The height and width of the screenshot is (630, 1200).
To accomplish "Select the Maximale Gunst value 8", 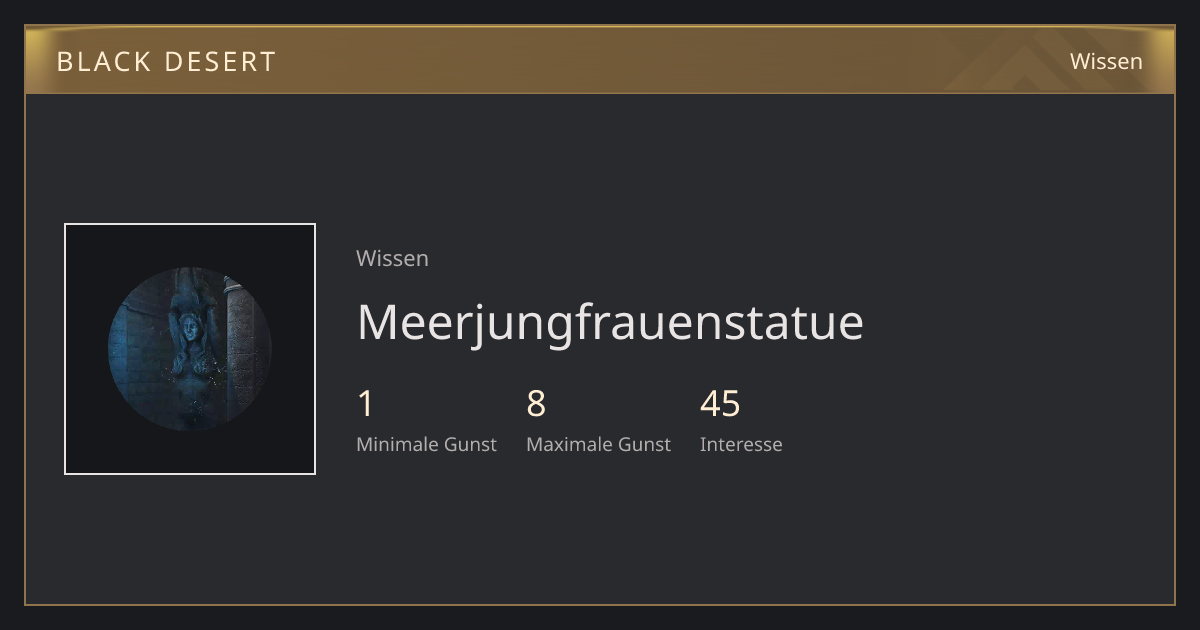I will (536, 404).
